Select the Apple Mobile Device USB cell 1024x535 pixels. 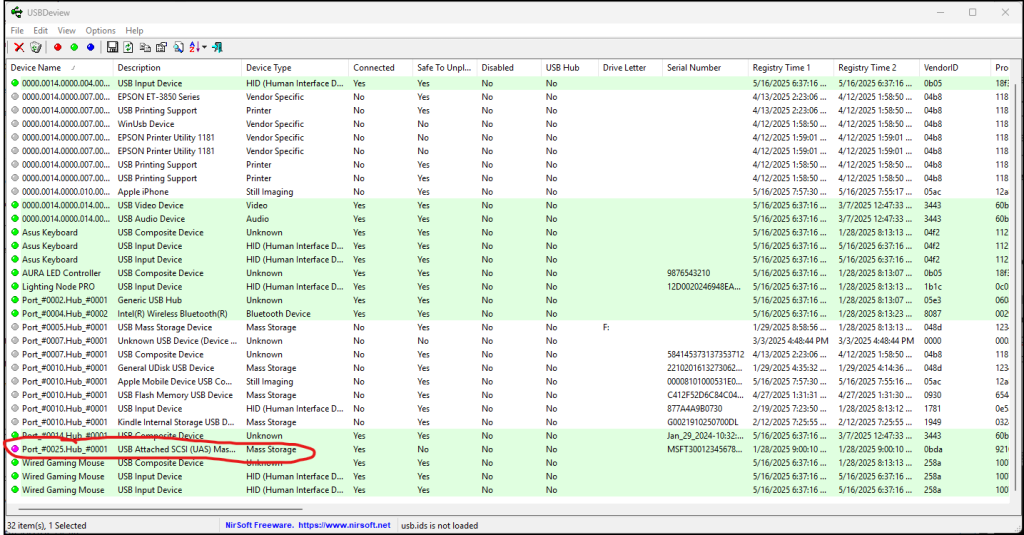tap(174, 381)
